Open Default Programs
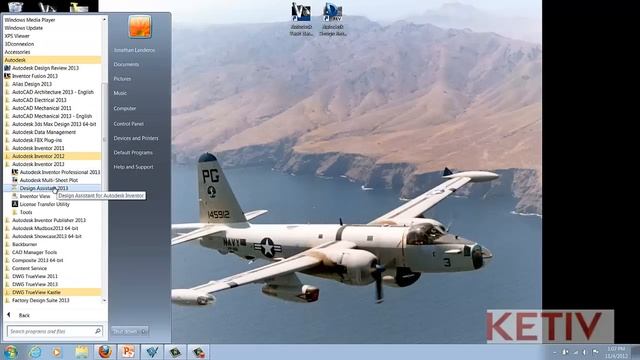640x360 pixels. [x=133, y=153]
